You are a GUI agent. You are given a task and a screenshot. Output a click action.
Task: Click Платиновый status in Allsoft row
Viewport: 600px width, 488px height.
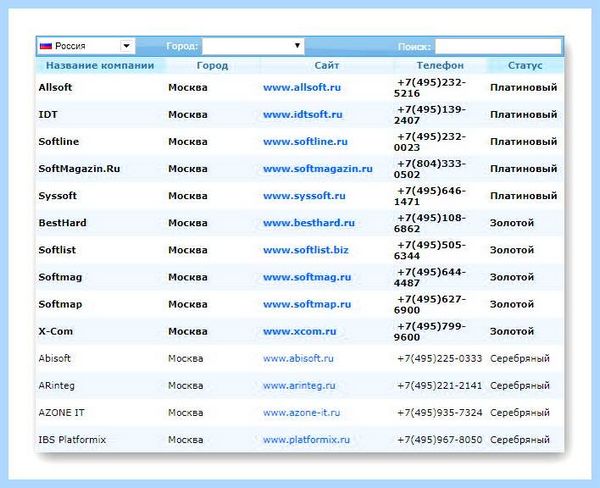coord(523,87)
